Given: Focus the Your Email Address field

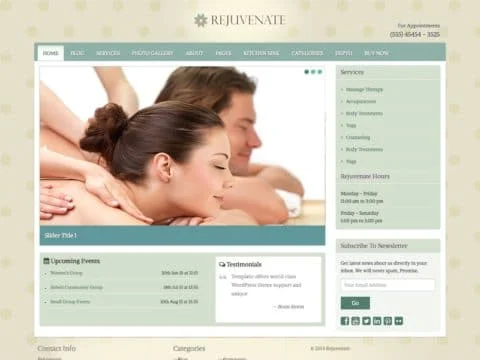Looking at the screenshot, I should point(388,285).
